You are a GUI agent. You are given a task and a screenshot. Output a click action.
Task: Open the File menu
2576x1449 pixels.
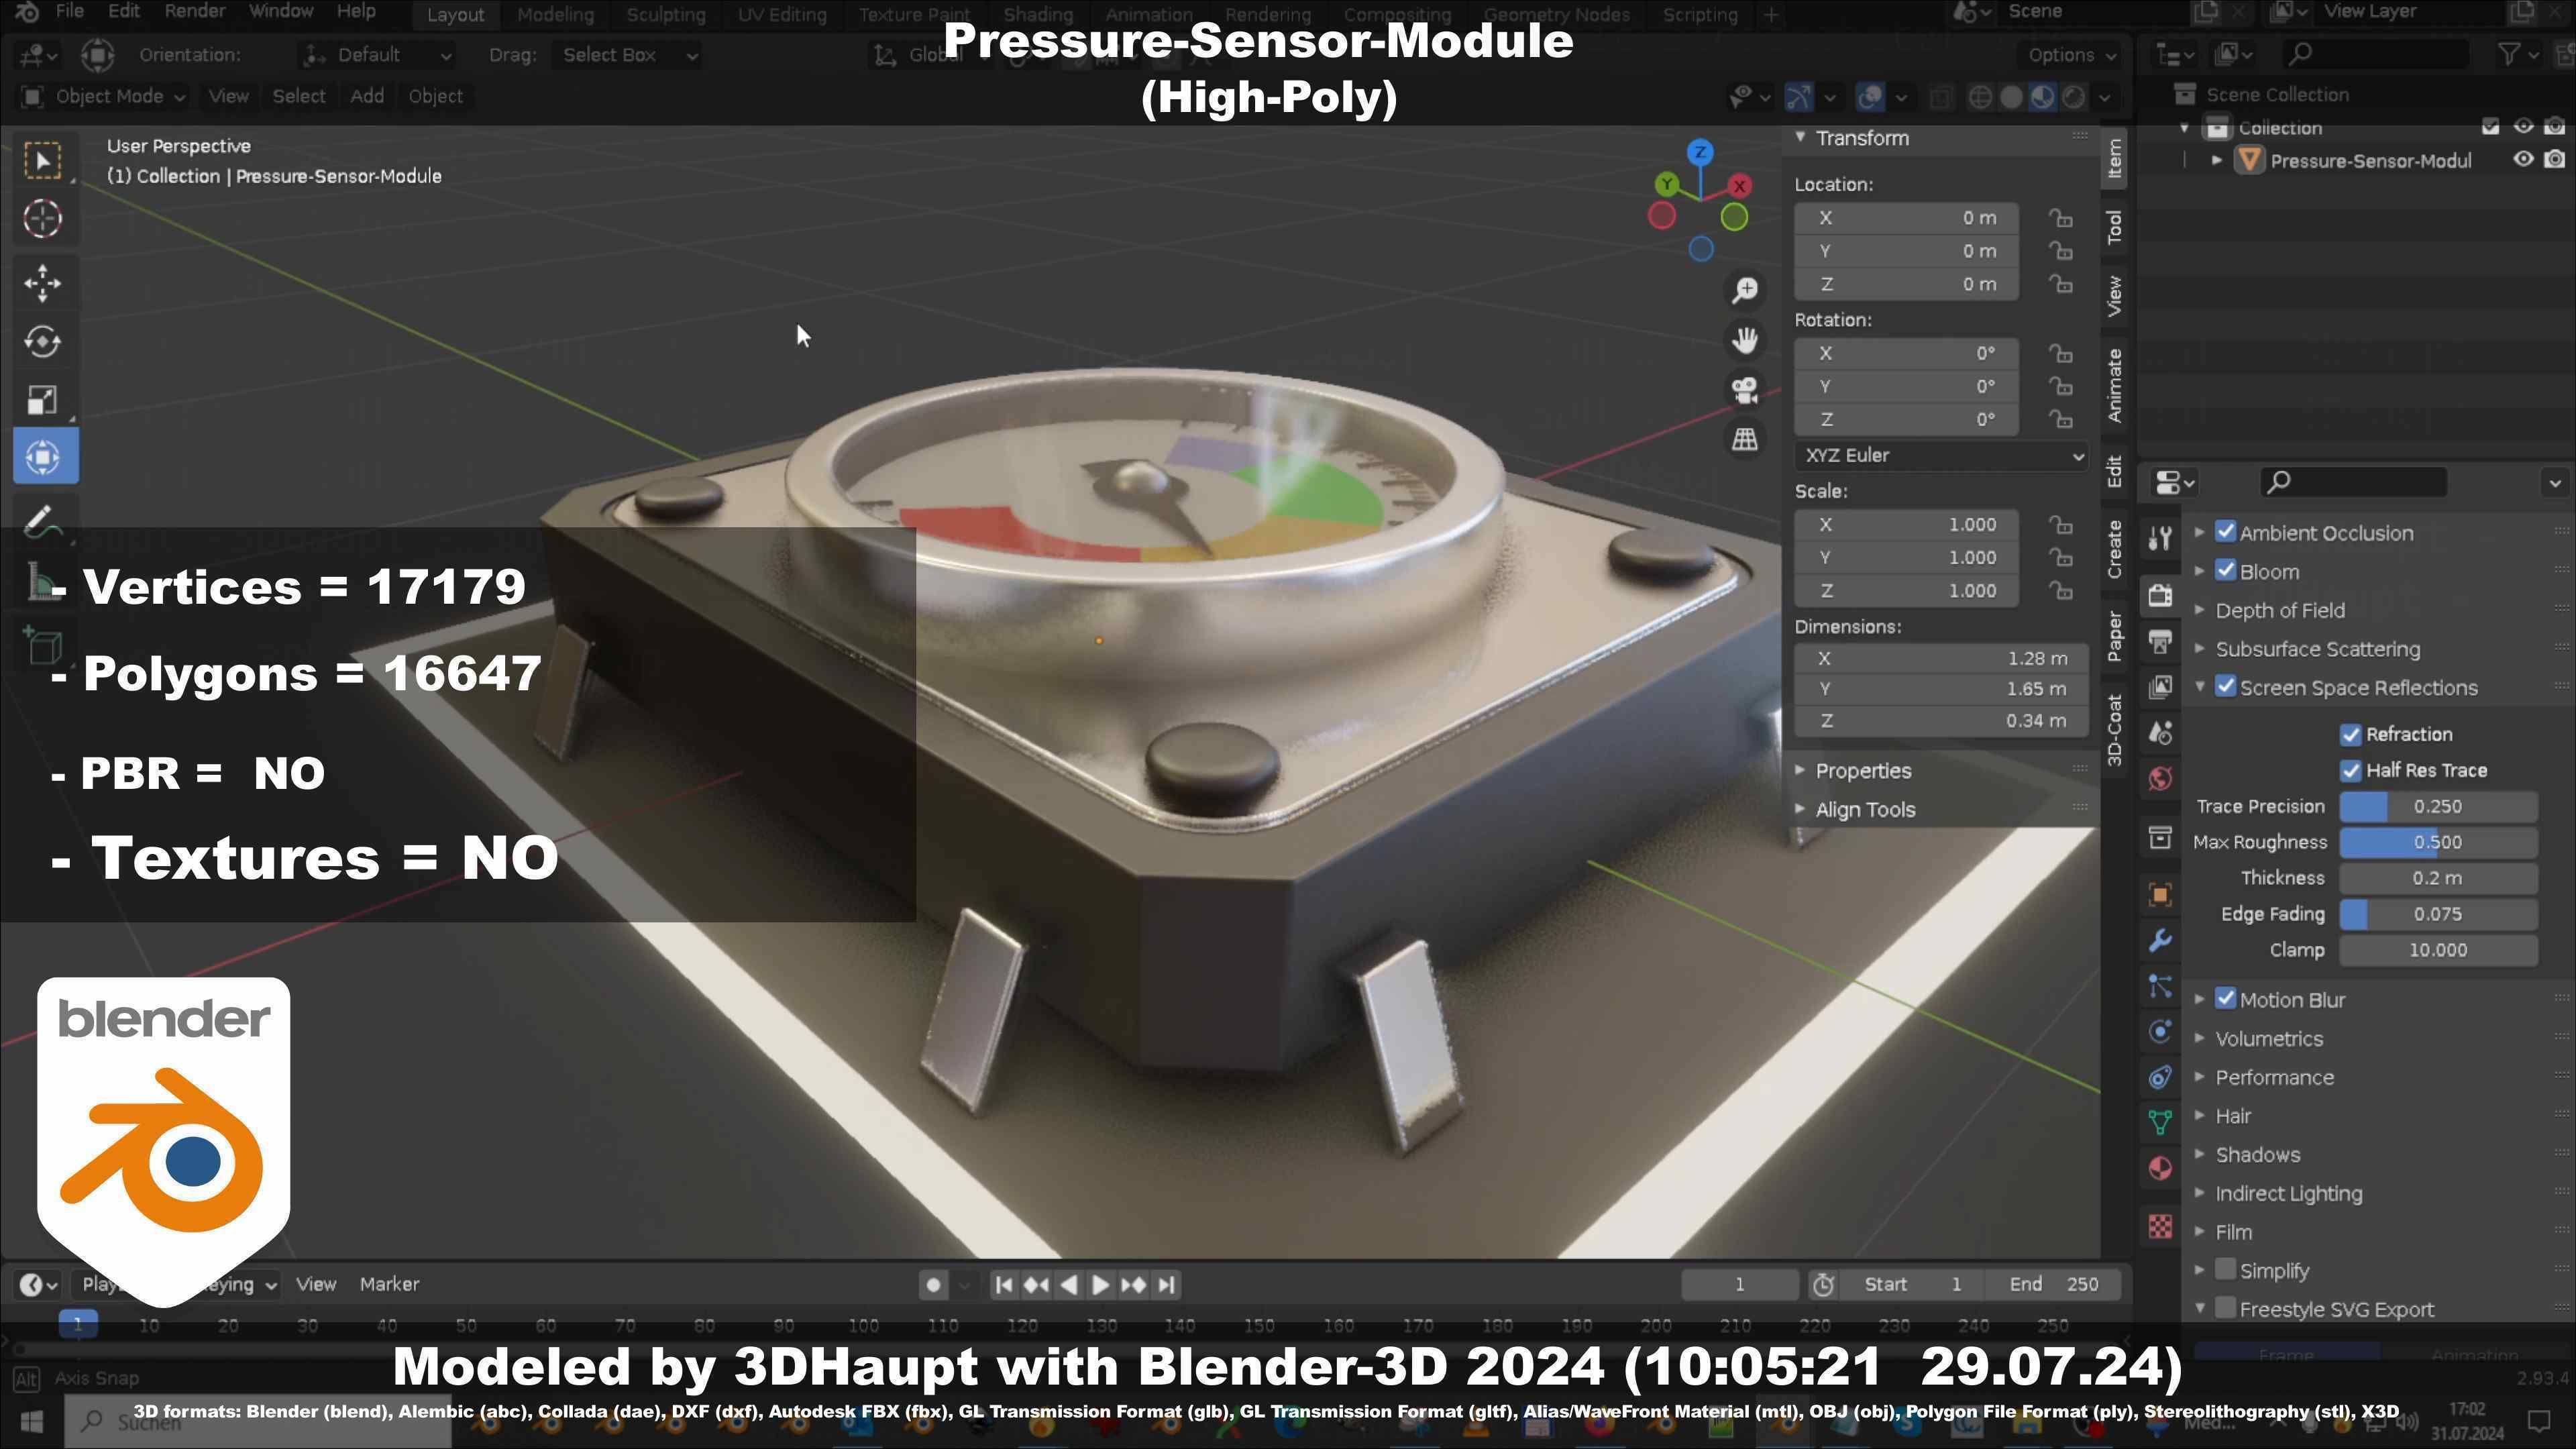coord(69,12)
